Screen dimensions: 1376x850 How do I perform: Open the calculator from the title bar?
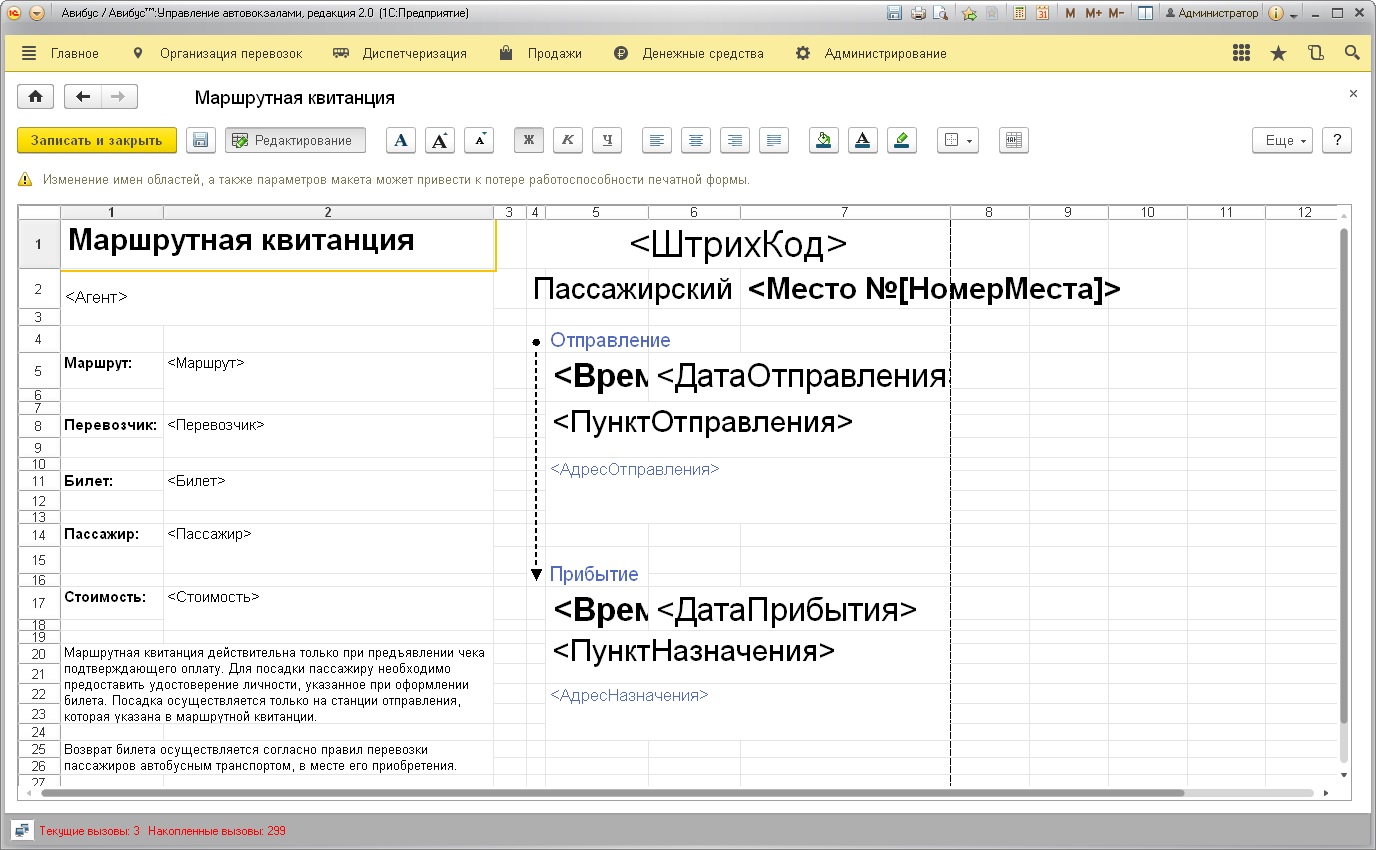click(x=1019, y=14)
